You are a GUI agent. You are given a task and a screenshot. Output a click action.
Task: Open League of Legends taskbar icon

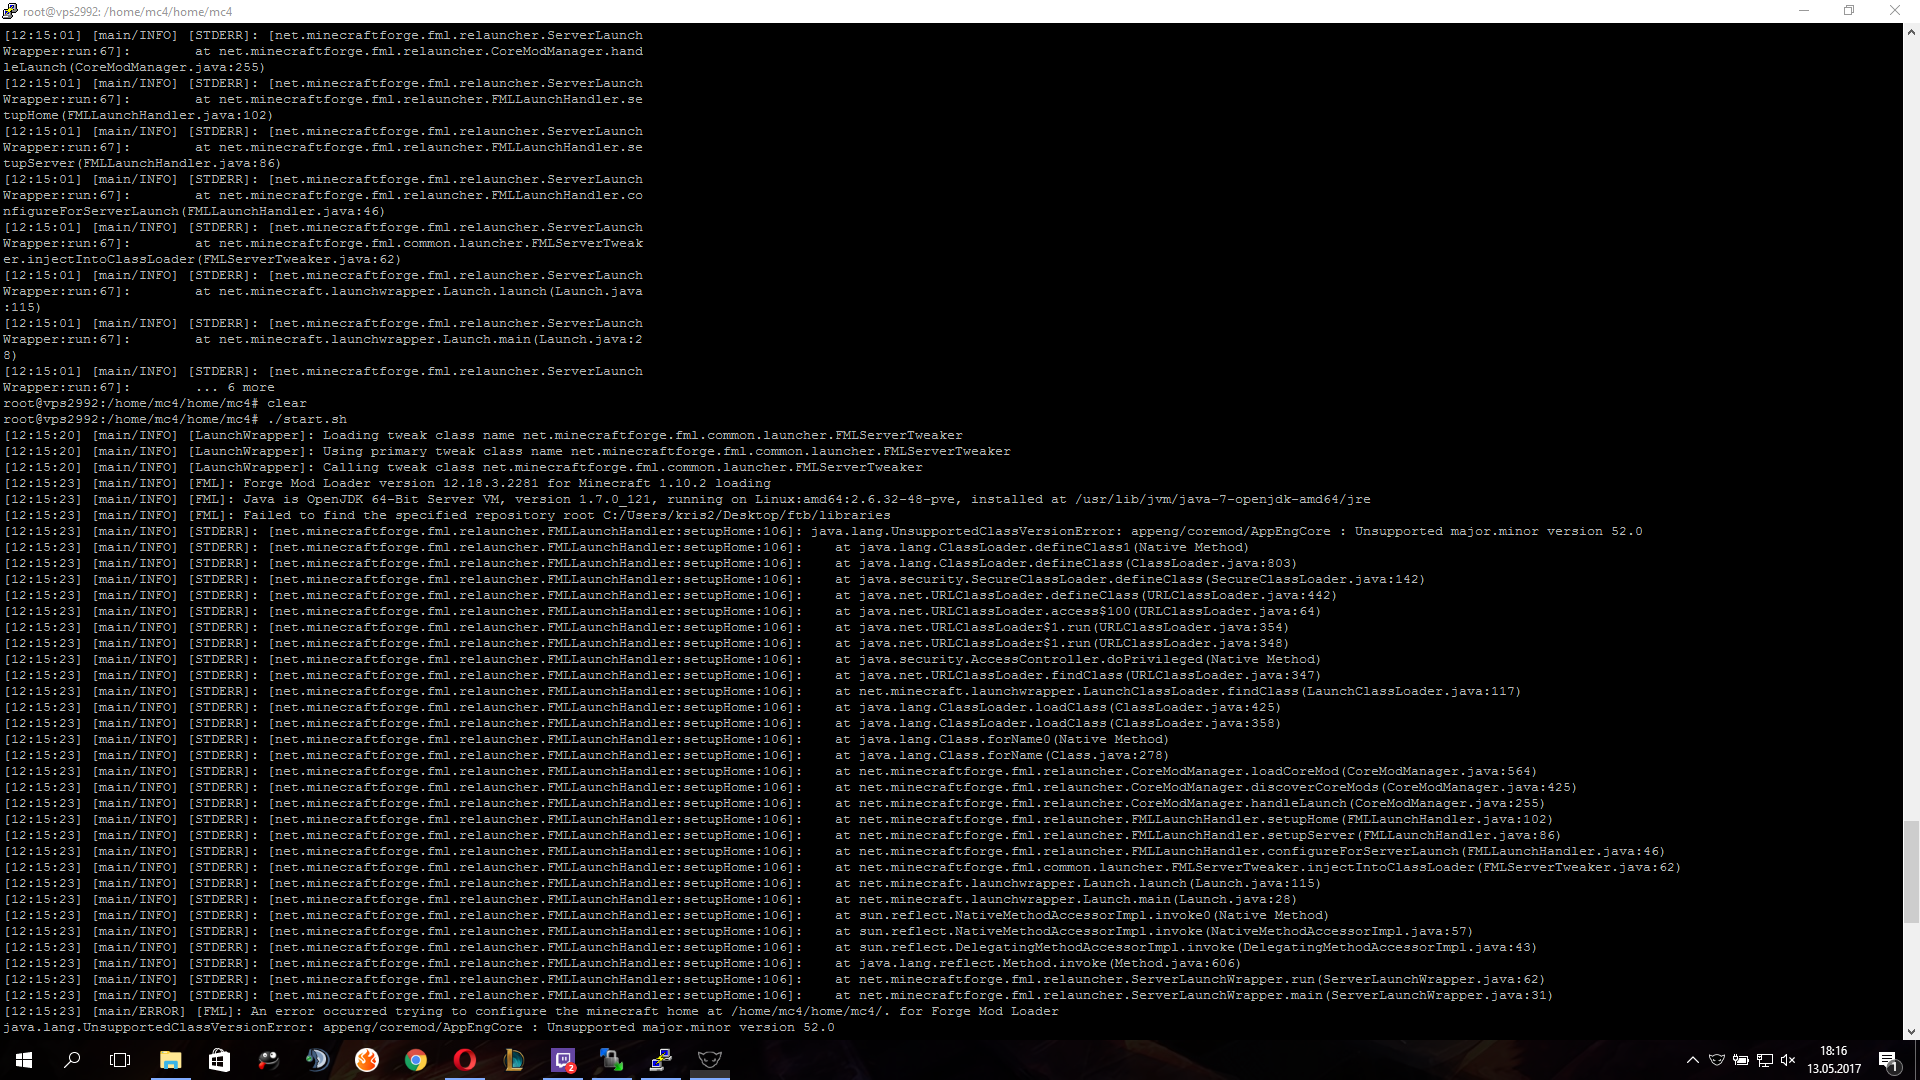click(x=514, y=1060)
